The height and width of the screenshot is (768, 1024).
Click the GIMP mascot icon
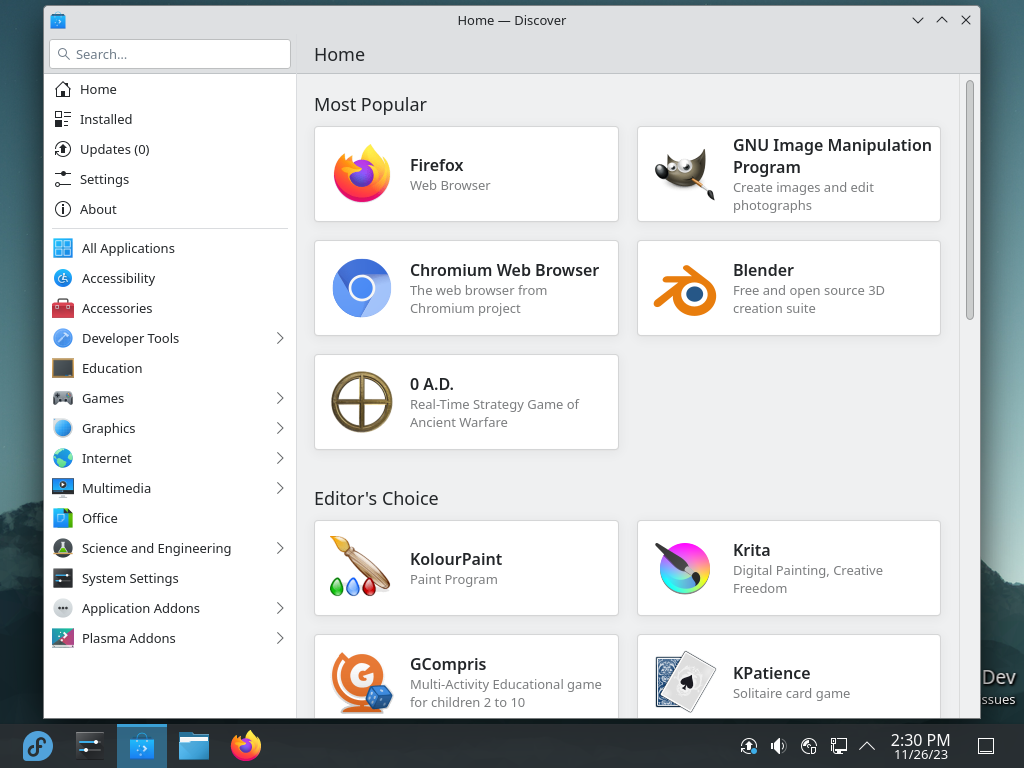tap(684, 174)
